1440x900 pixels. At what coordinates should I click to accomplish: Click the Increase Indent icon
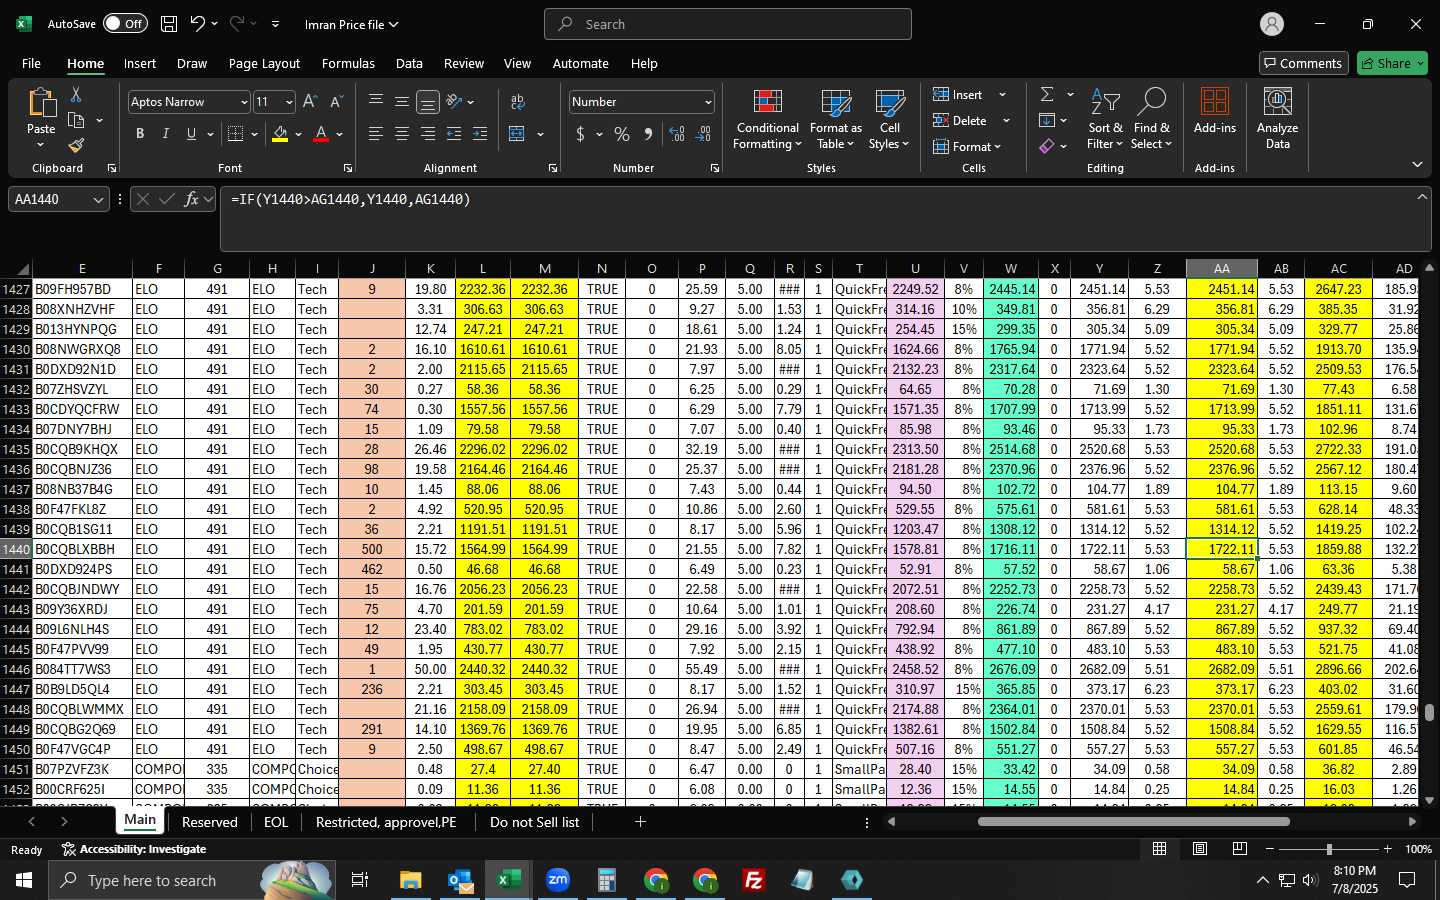480,134
